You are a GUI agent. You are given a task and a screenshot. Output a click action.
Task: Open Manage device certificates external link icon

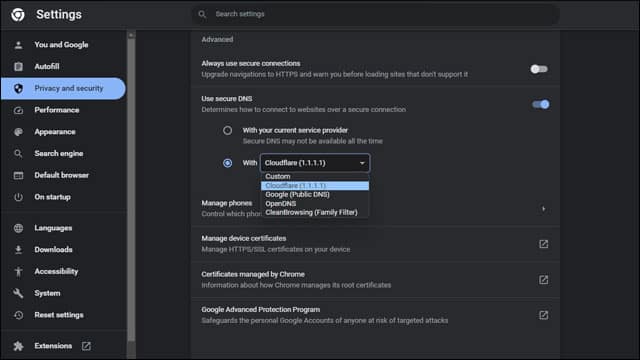click(543, 244)
